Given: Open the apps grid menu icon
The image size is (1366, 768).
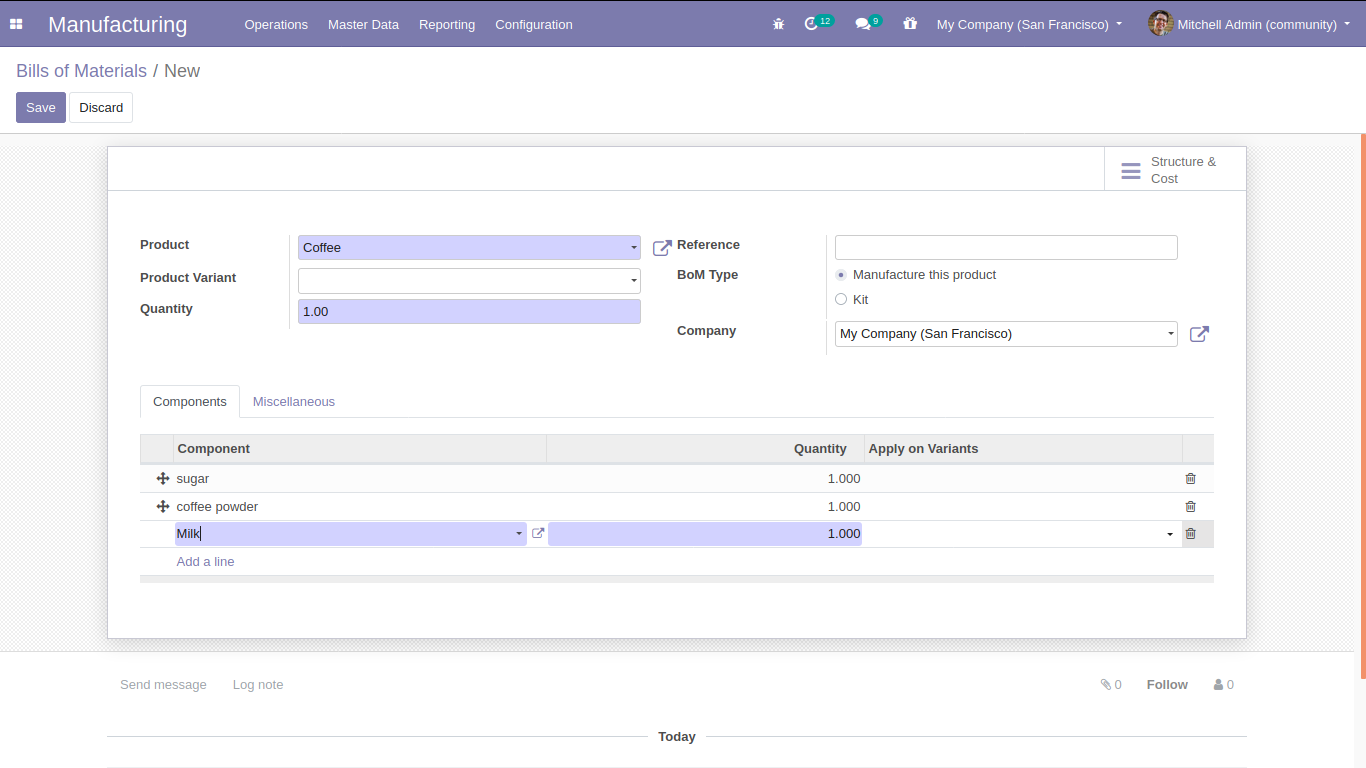Looking at the screenshot, I should [16, 24].
